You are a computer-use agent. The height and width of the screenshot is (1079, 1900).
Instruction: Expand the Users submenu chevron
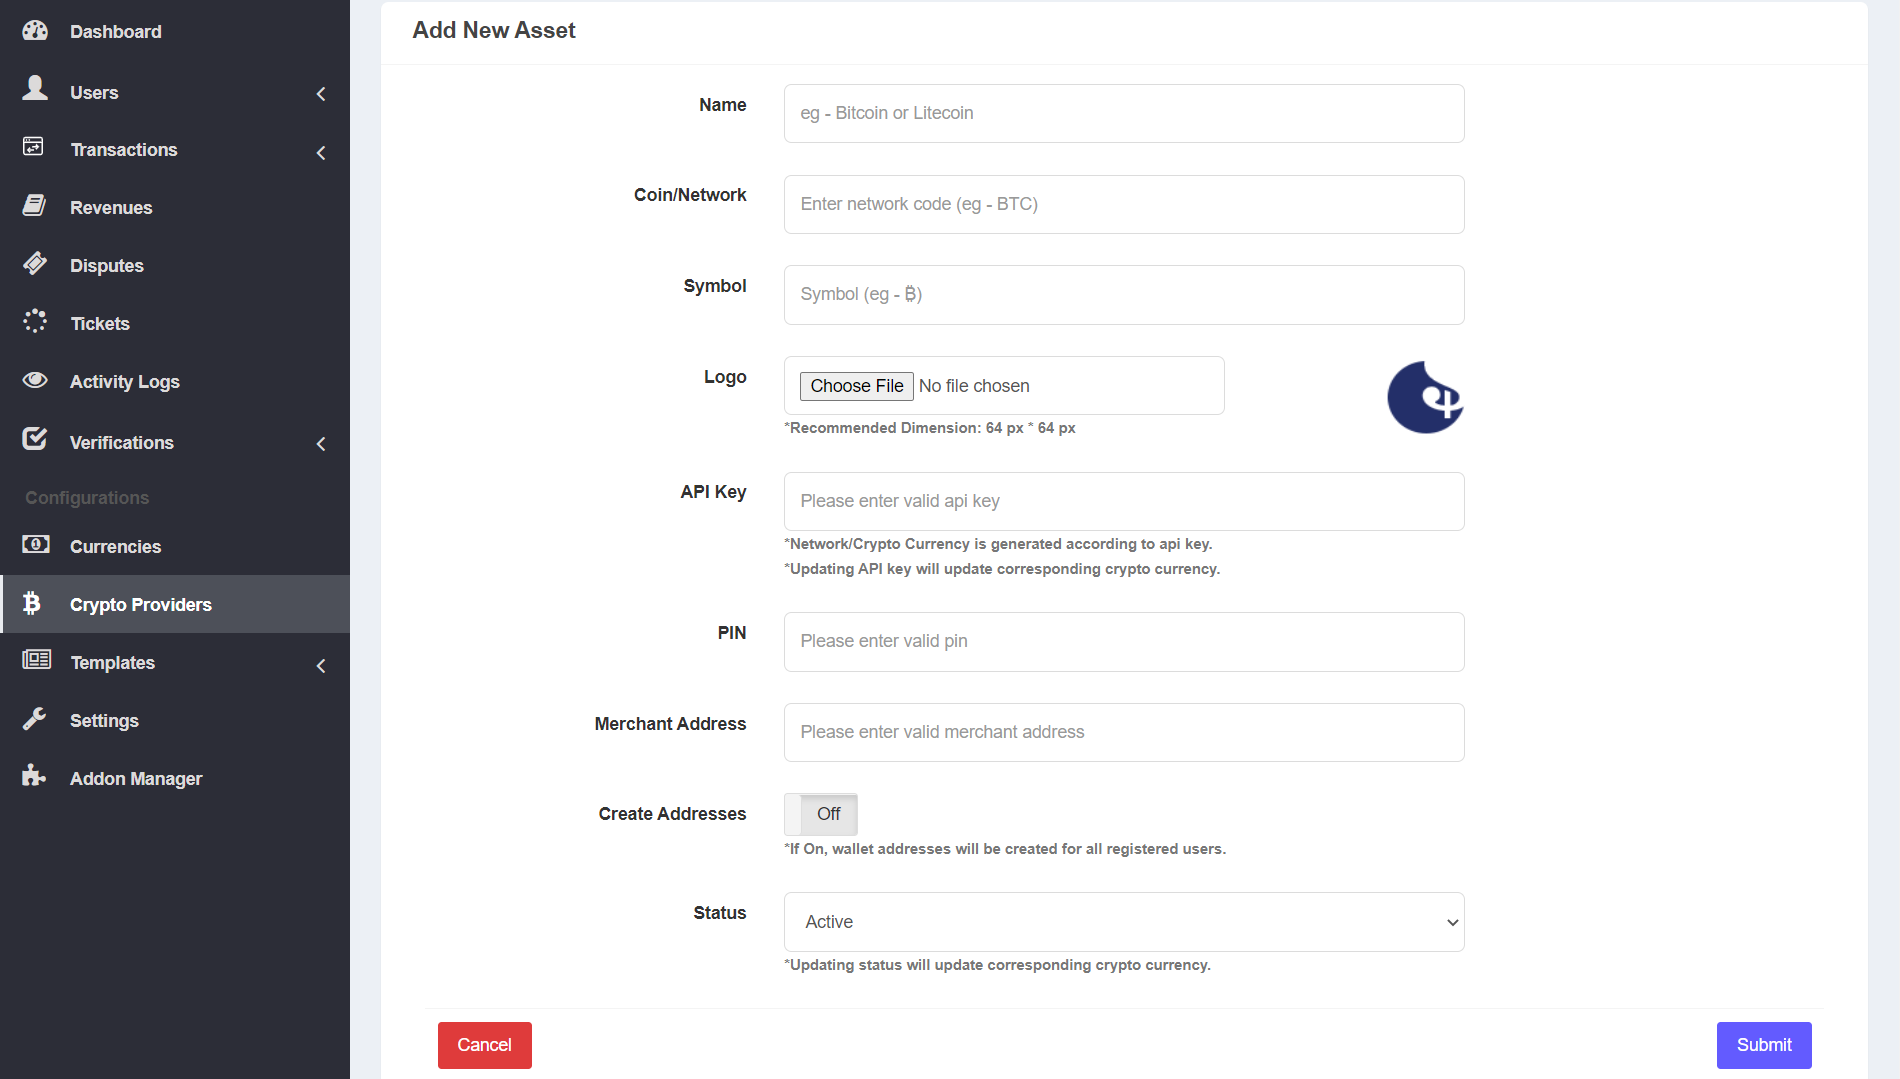tap(321, 94)
